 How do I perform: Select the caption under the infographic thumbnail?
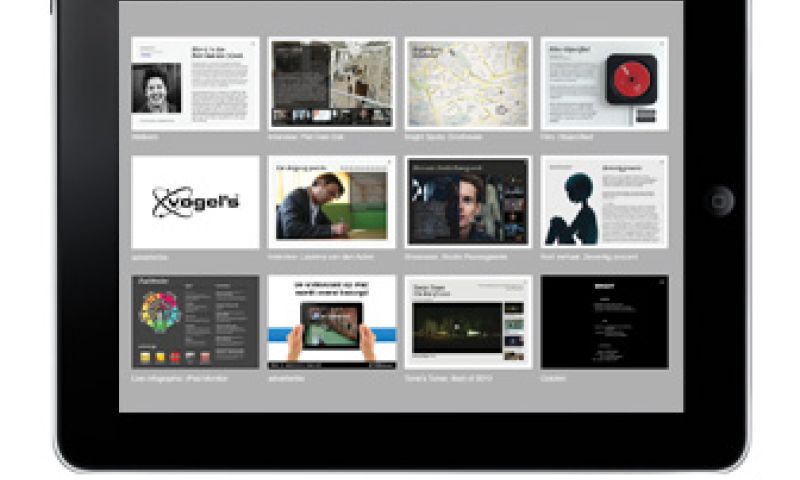click(179, 378)
